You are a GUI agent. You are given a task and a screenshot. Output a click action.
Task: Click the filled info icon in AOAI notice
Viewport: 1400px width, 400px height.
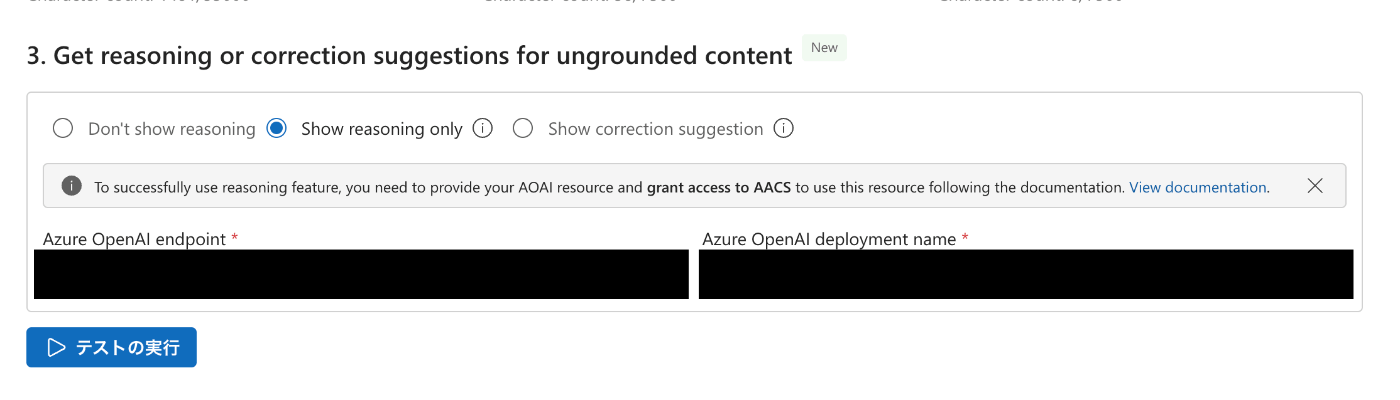tap(71, 186)
